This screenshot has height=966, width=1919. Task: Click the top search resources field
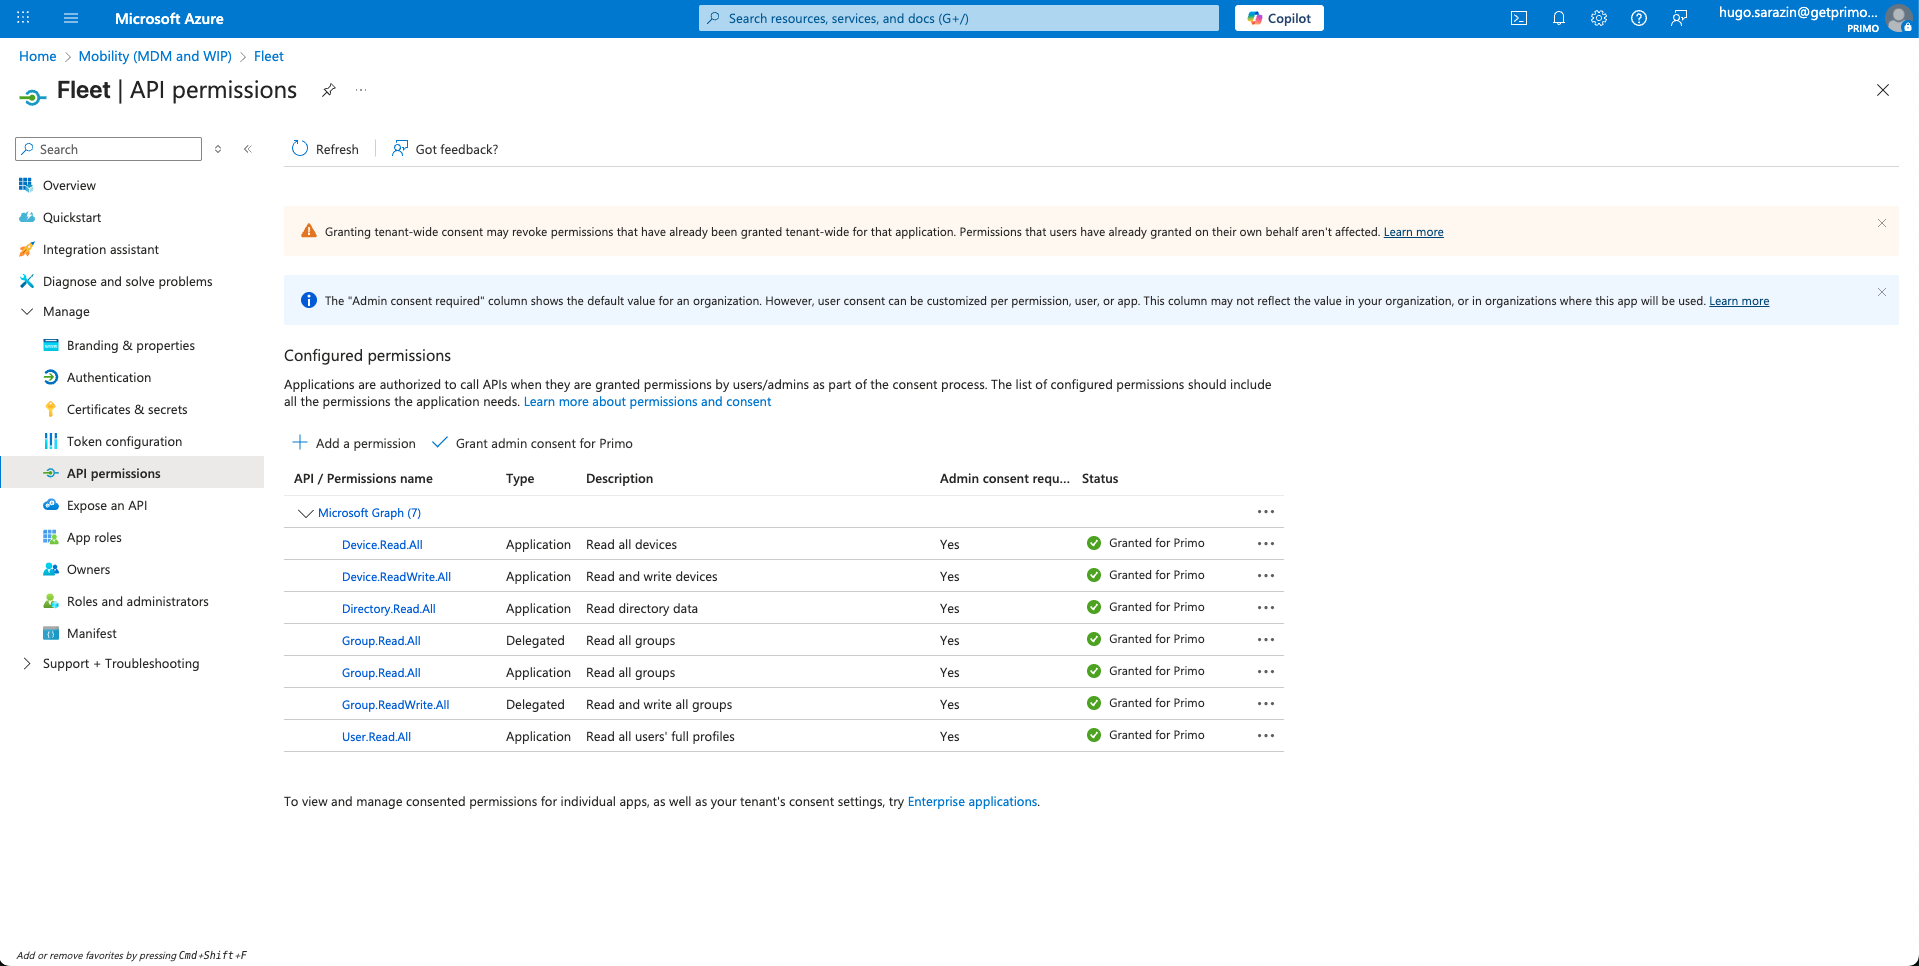coord(958,18)
